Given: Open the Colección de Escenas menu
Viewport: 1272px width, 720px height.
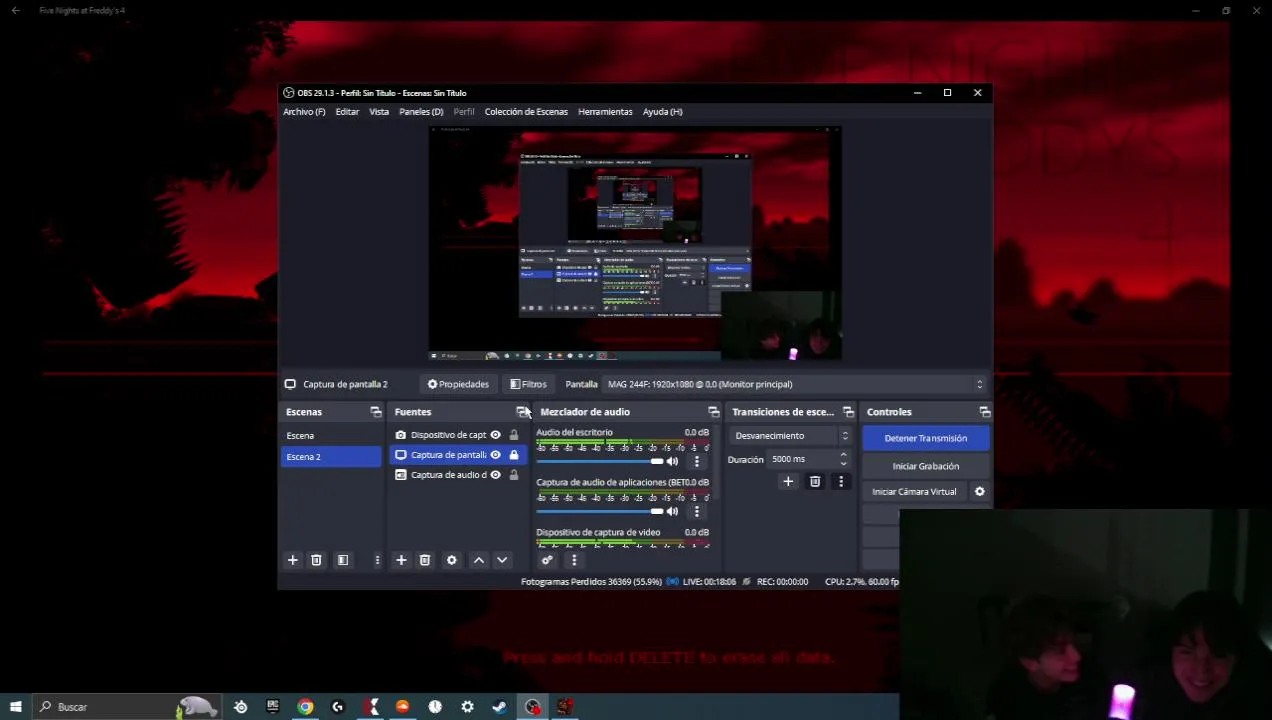Looking at the screenshot, I should [526, 112].
